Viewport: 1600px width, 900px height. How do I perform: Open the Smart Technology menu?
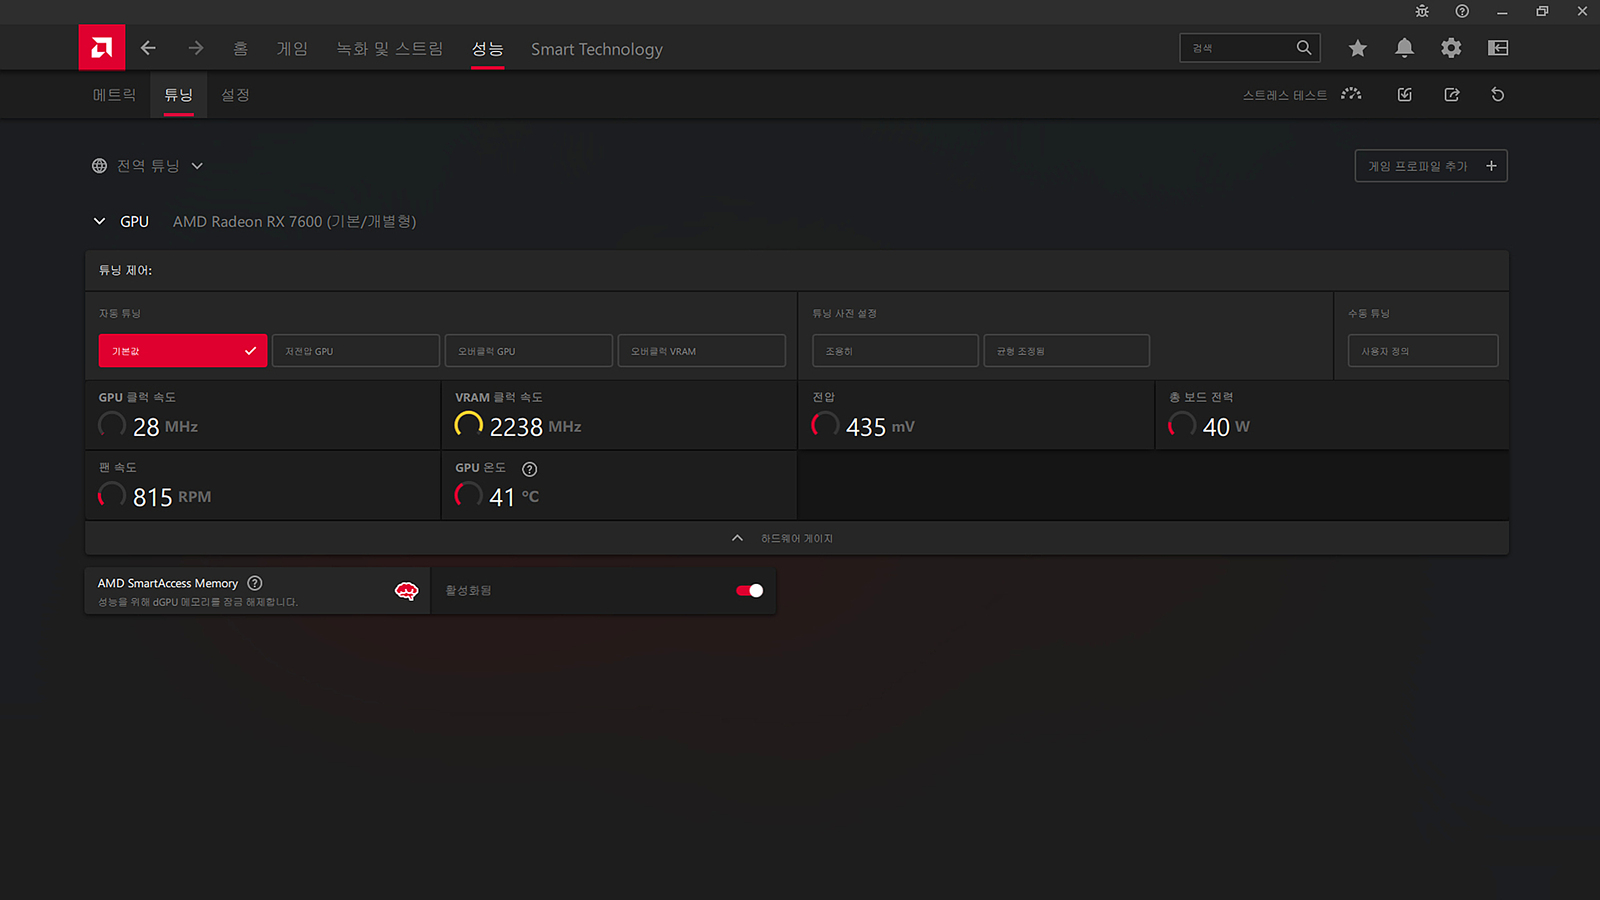[x=596, y=49]
